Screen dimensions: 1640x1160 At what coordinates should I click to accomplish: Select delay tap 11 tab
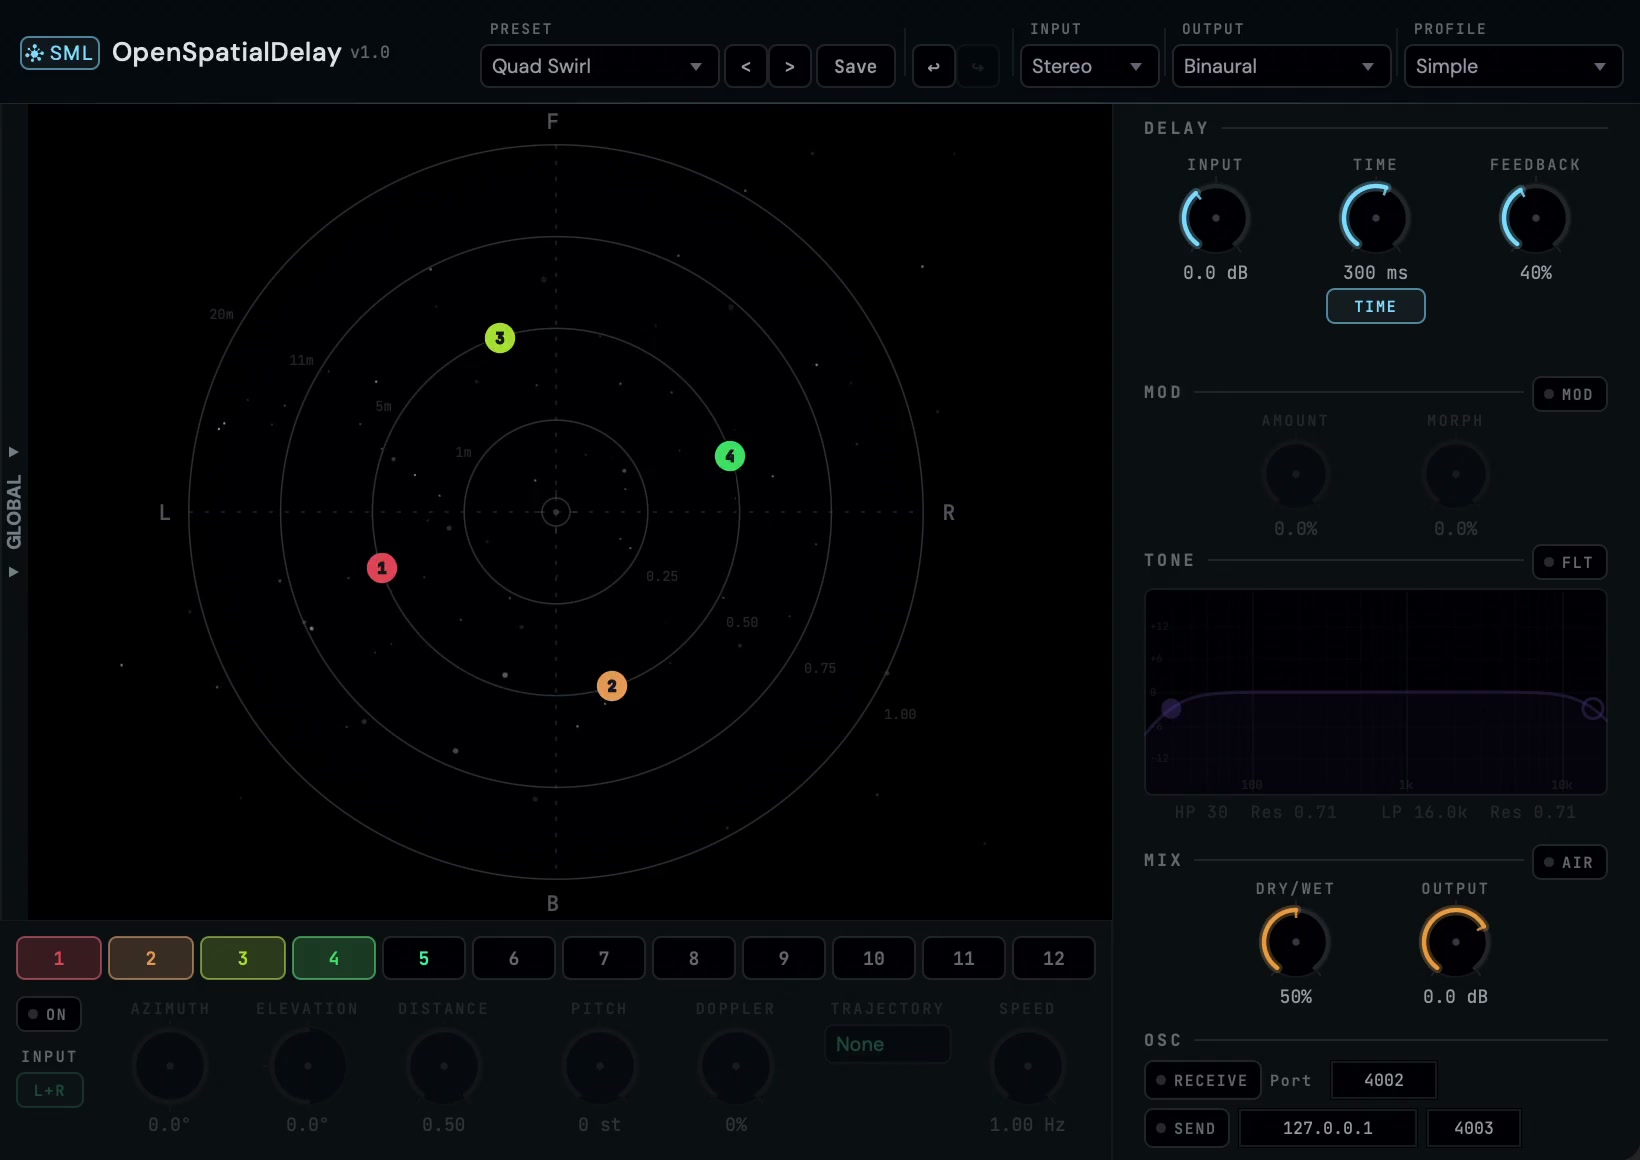964,958
